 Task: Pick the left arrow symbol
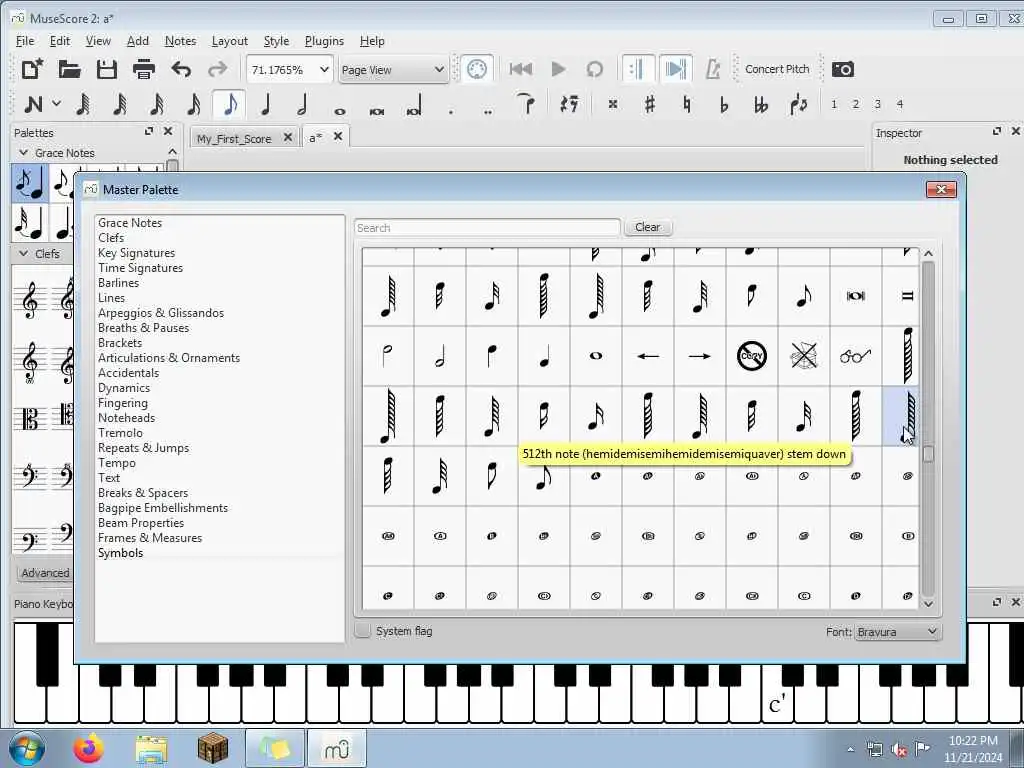(x=648, y=356)
